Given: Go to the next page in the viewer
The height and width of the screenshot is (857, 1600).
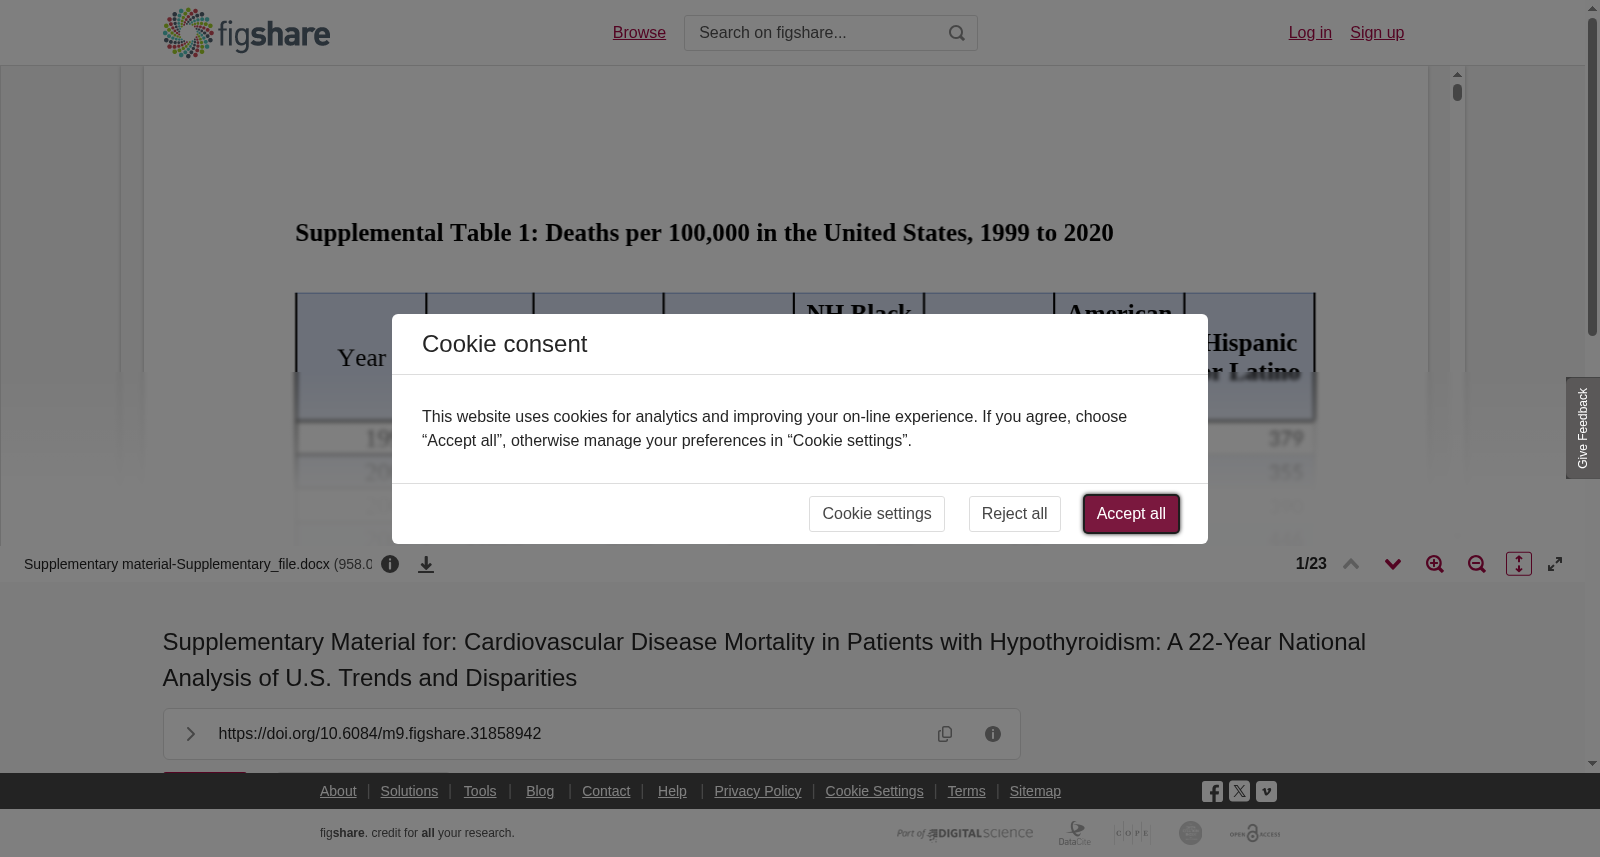Looking at the screenshot, I should pyautogui.click(x=1393, y=564).
